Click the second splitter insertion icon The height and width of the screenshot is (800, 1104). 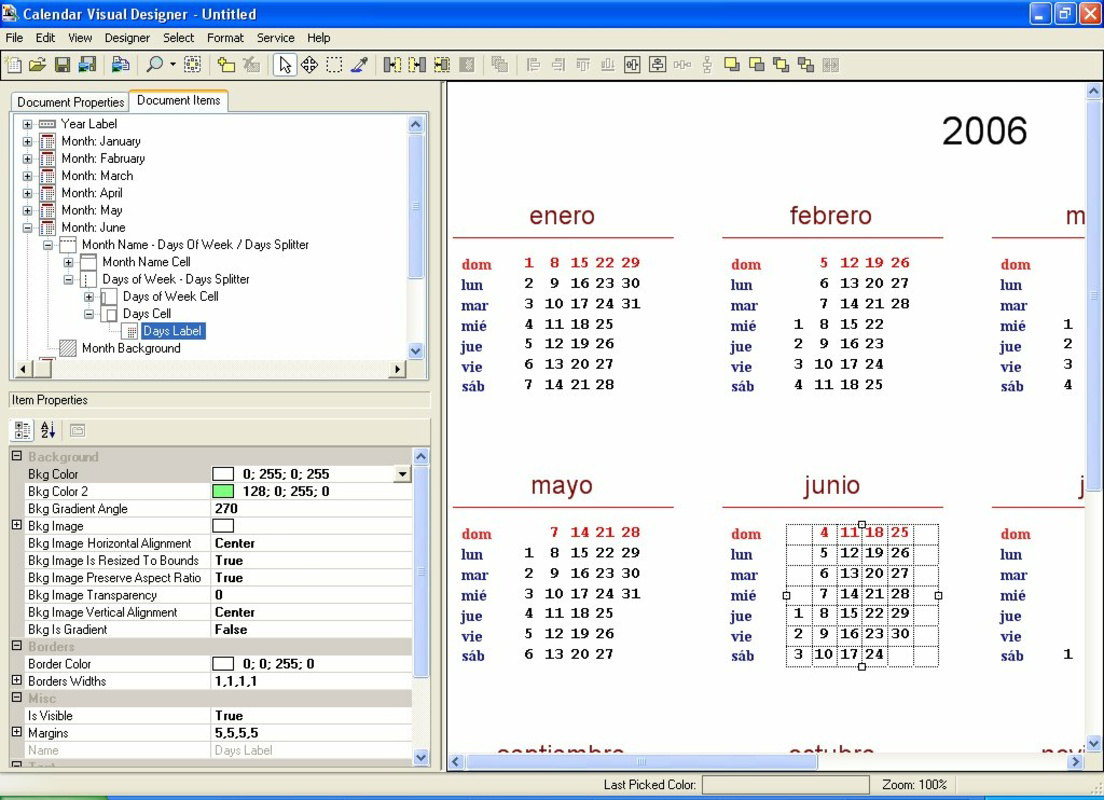tap(417, 65)
